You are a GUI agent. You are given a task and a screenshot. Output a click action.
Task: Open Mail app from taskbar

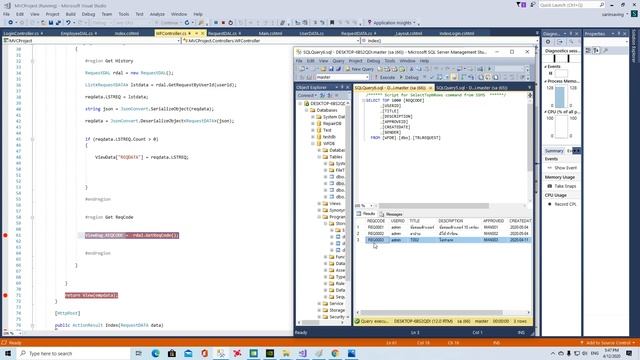click(x=188, y=353)
